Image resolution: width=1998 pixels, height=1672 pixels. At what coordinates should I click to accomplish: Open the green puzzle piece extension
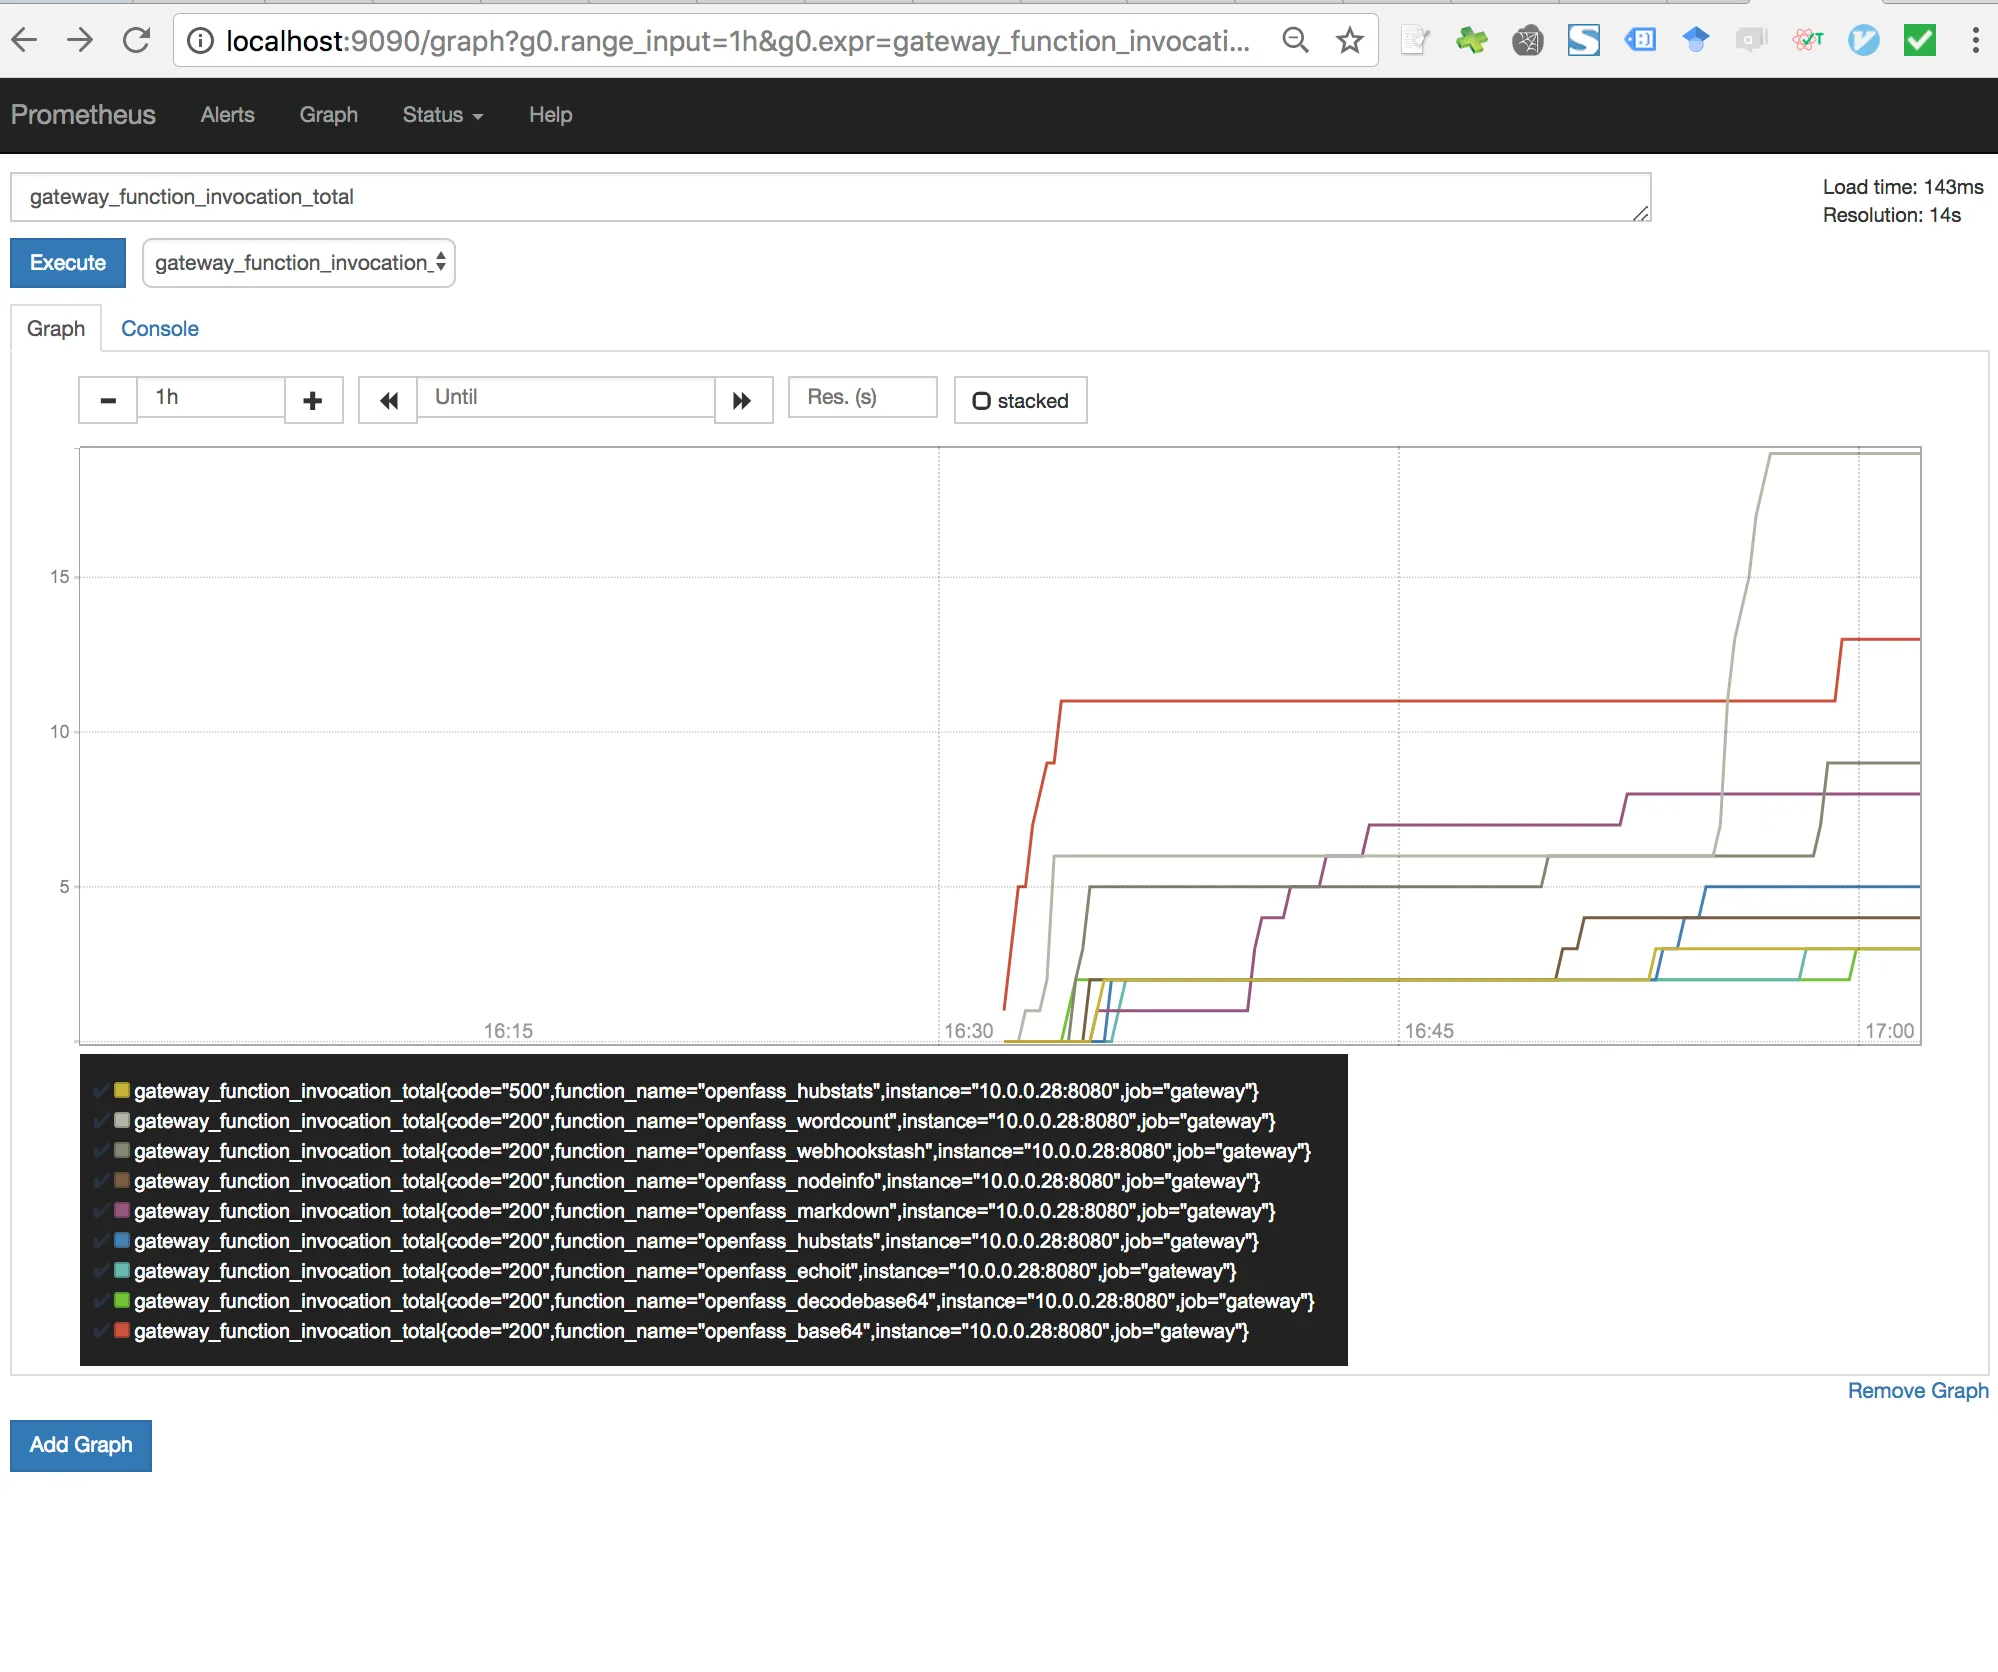pyautogui.click(x=1471, y=40)
